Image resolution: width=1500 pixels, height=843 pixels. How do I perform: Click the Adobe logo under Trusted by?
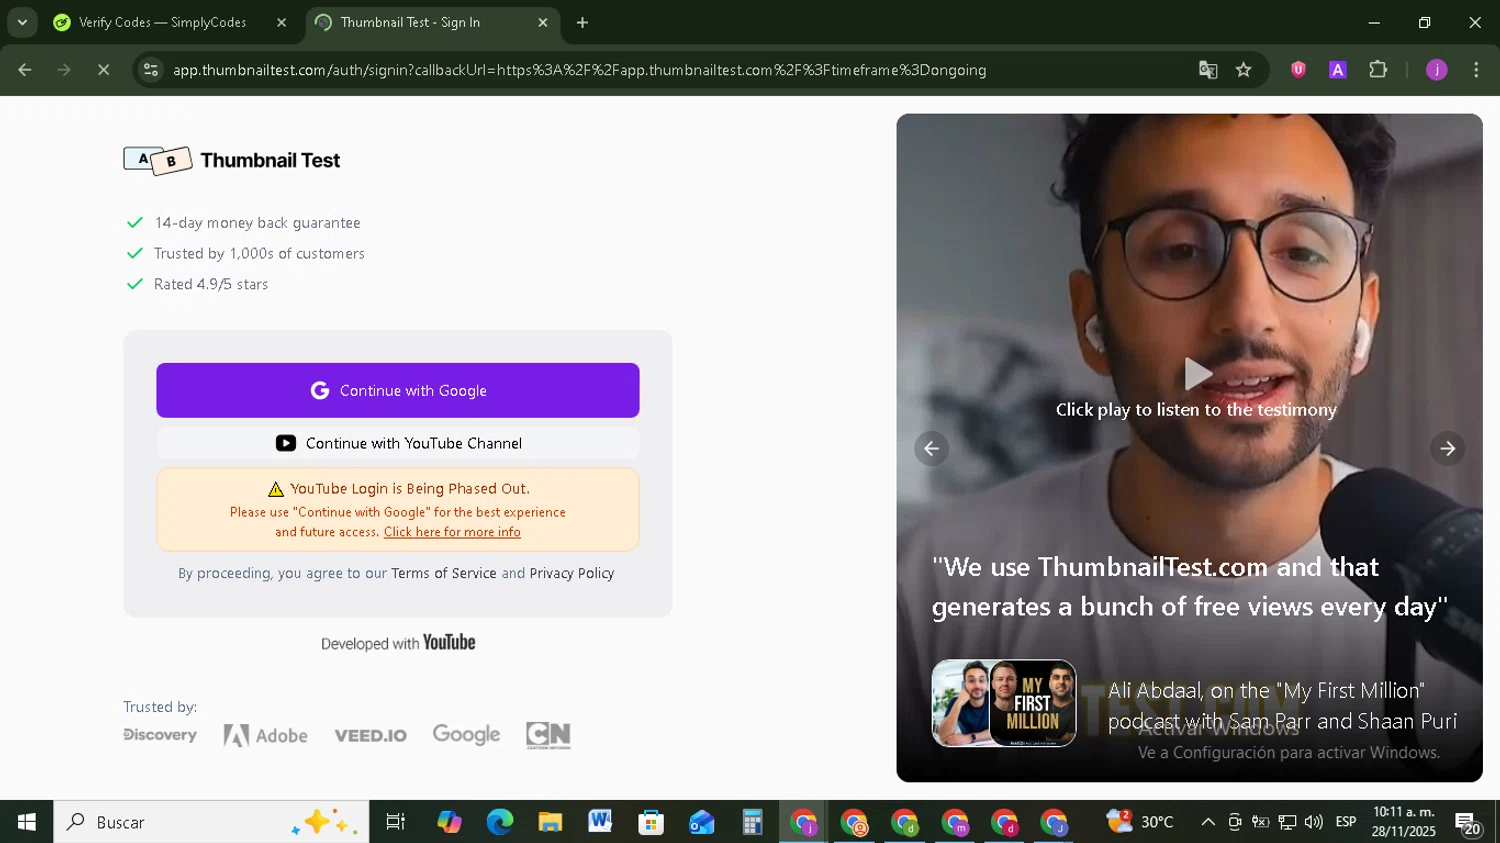(266, 736)
